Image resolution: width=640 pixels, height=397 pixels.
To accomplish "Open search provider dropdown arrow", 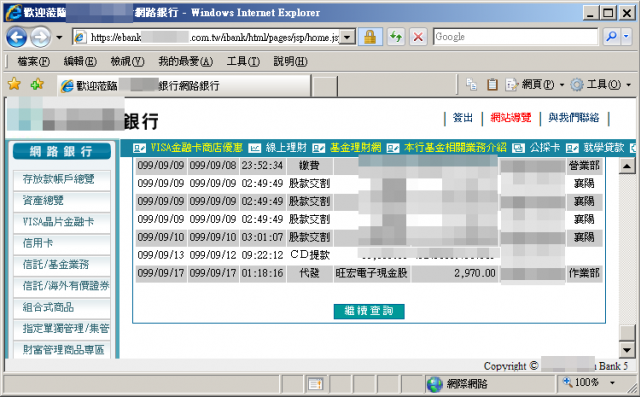I will point(626,37).
